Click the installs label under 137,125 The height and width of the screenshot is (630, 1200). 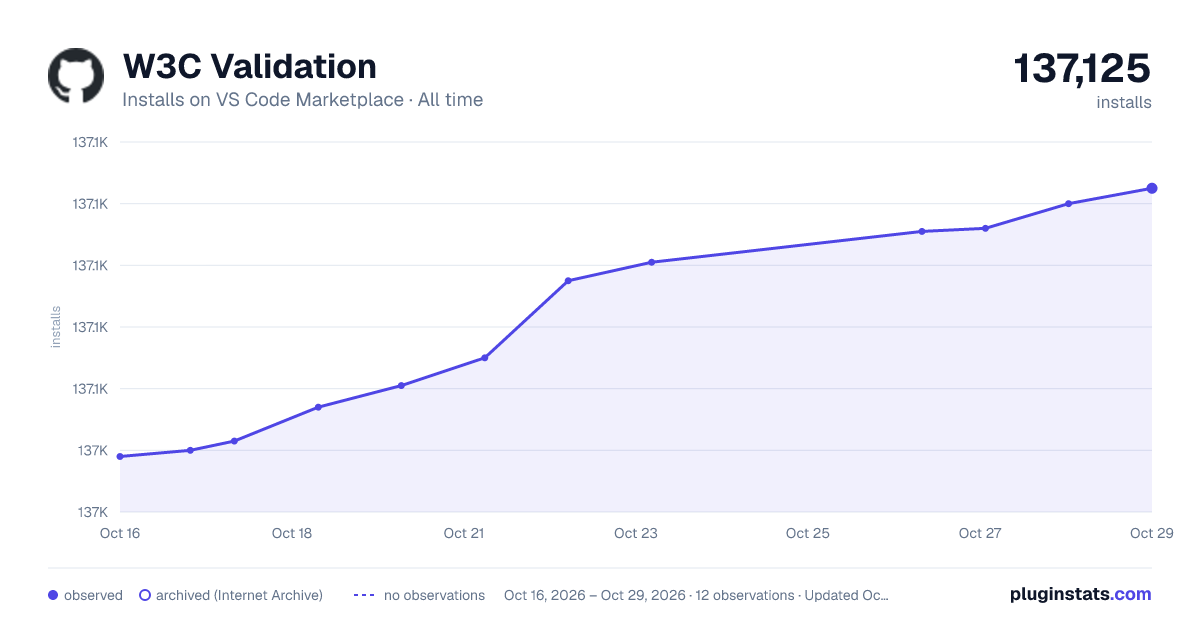click(1124, 102)
